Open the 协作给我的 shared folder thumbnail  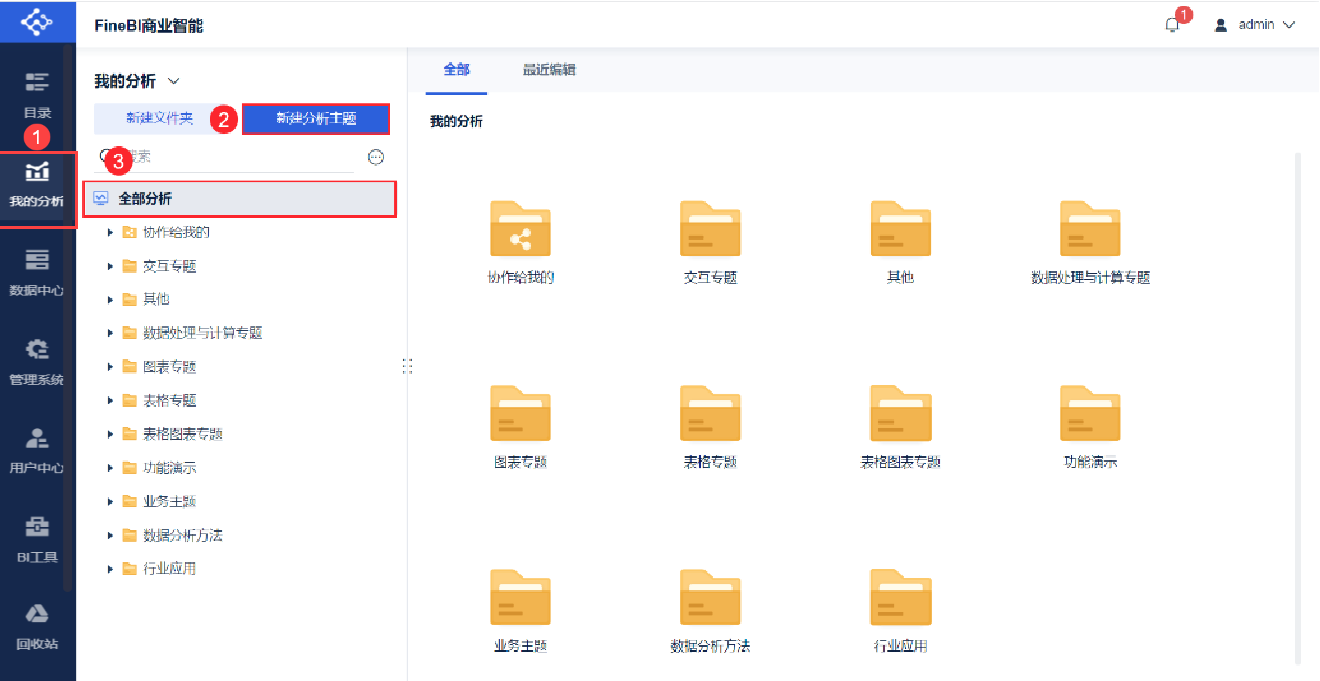[520, 229]
